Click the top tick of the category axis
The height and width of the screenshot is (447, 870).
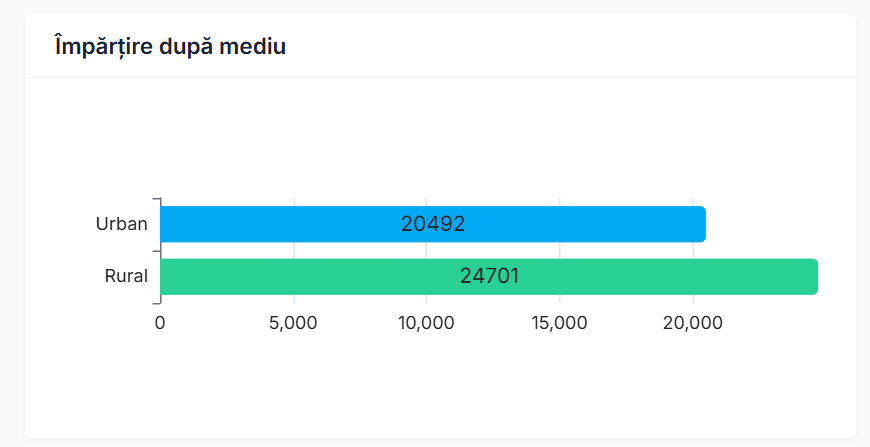tap(155, 199)
